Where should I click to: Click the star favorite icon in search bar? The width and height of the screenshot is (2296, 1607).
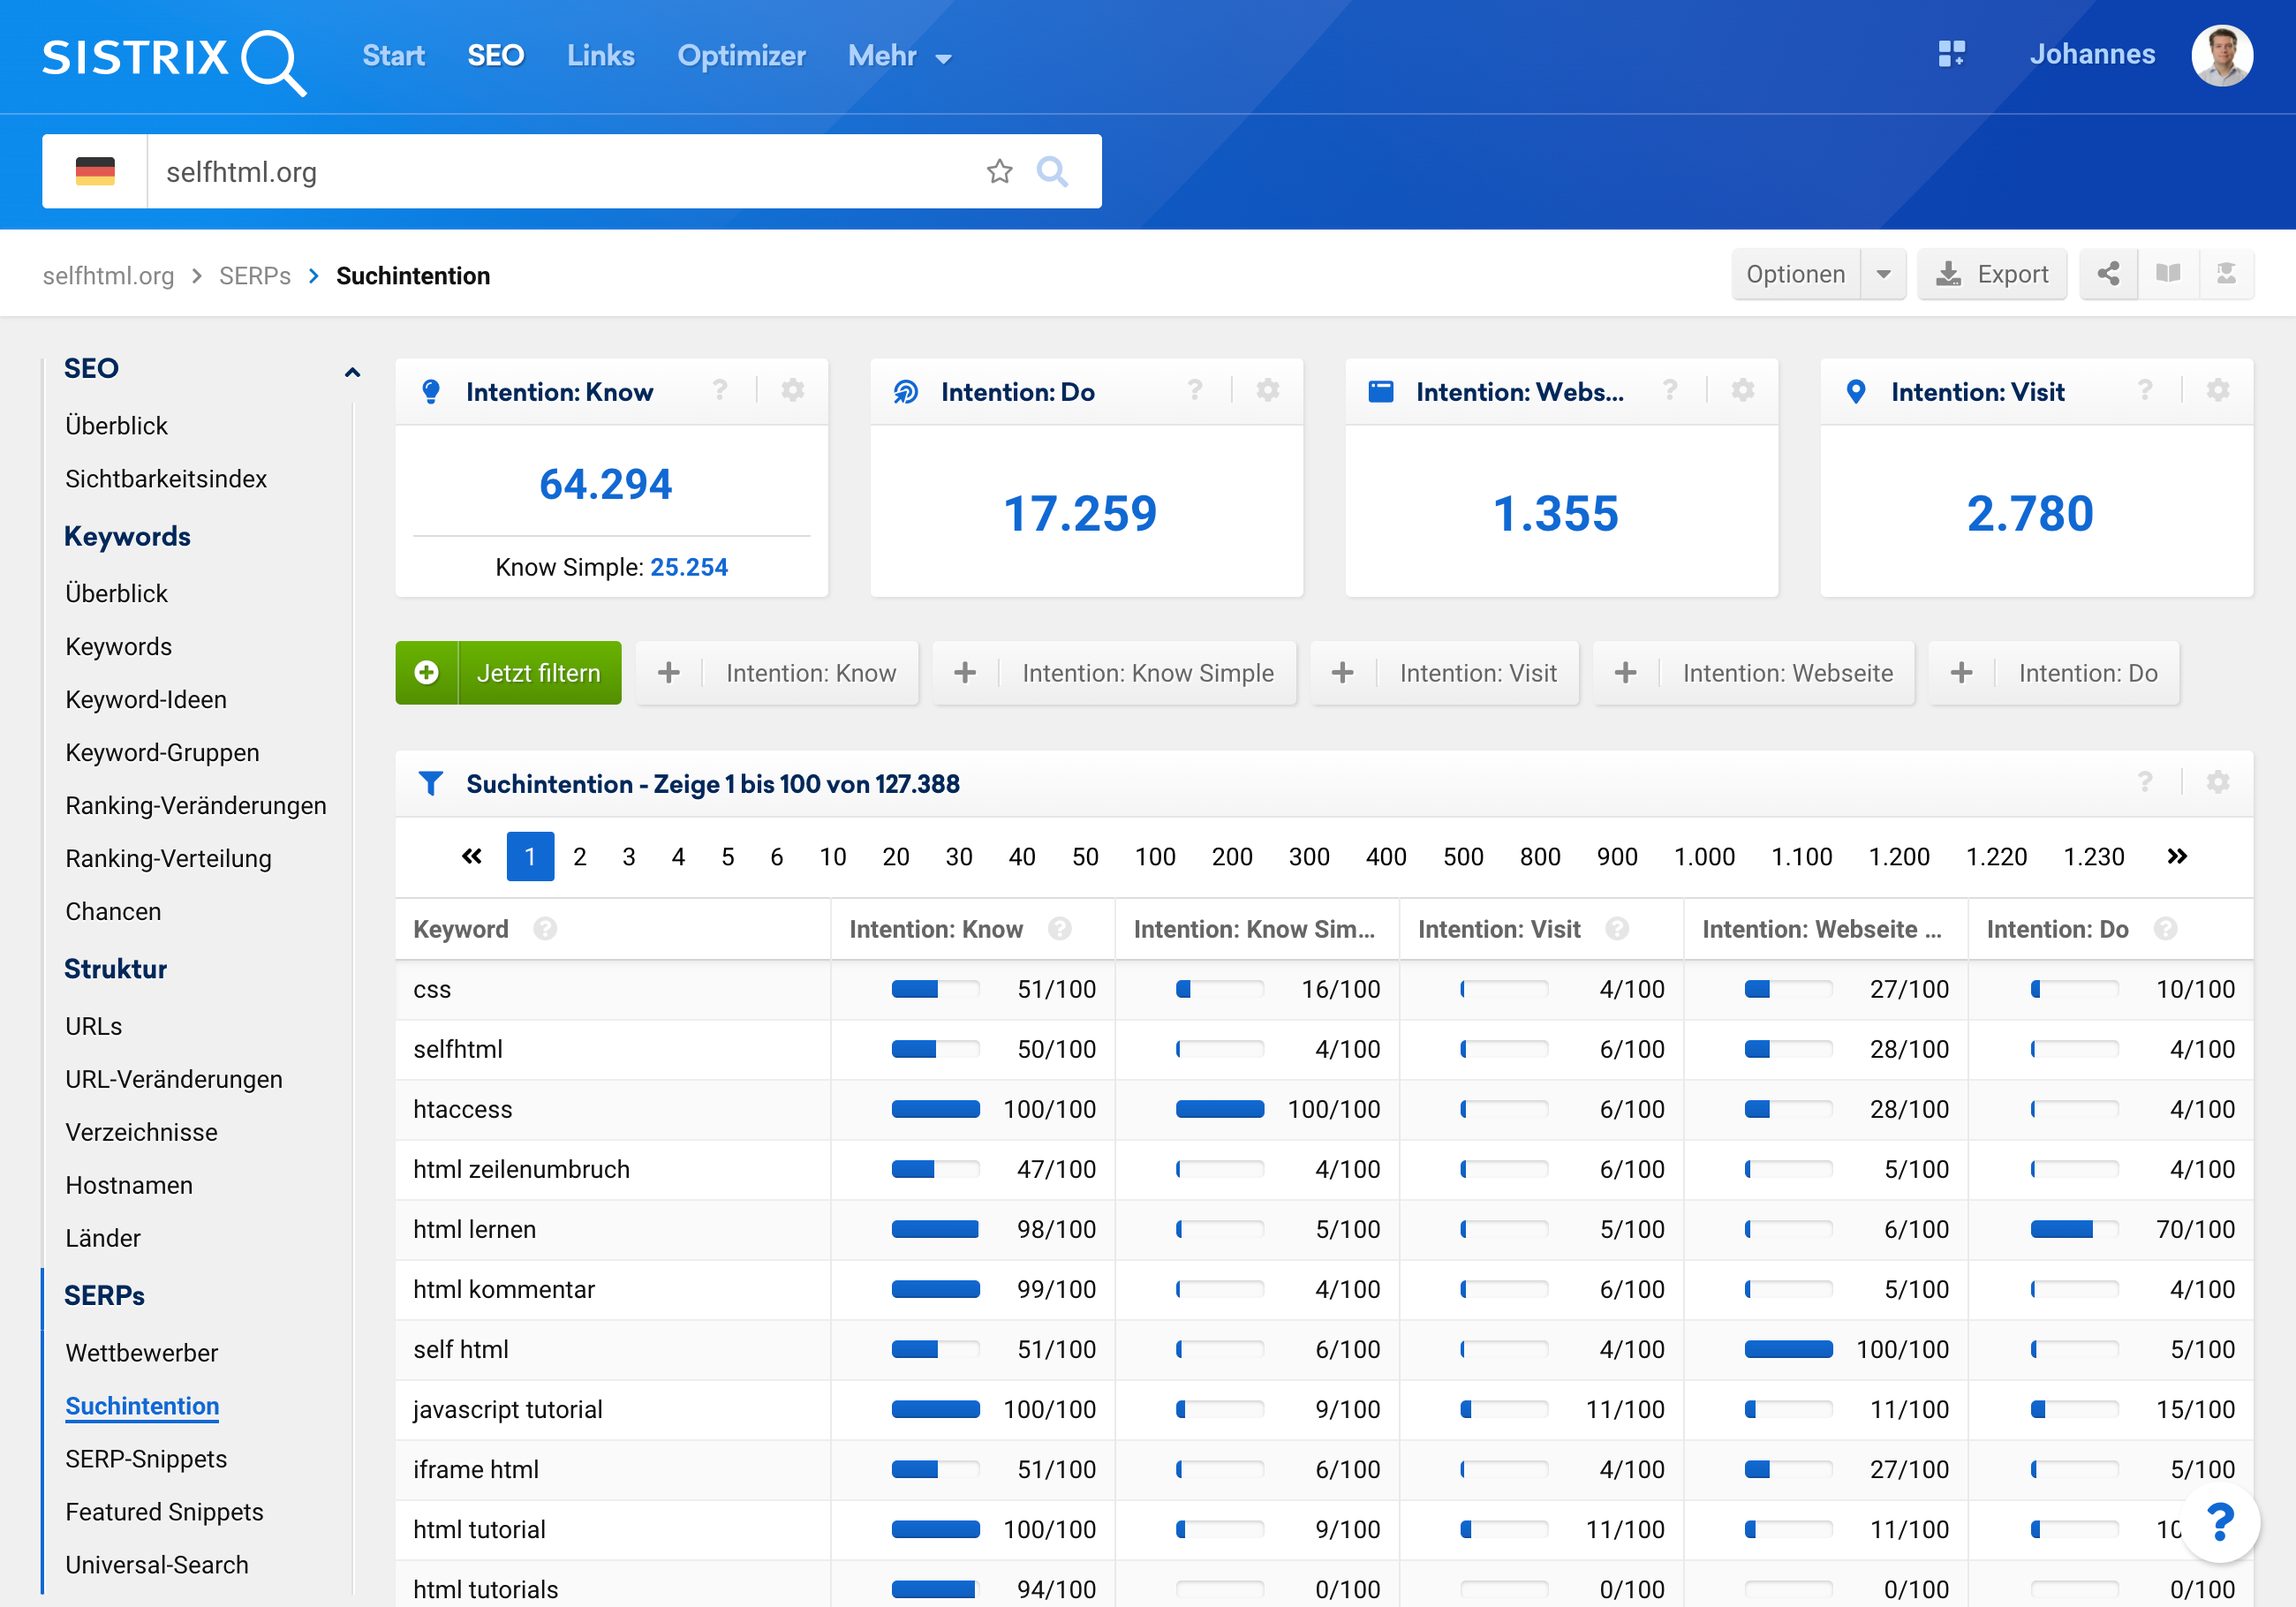coord(999,172)
